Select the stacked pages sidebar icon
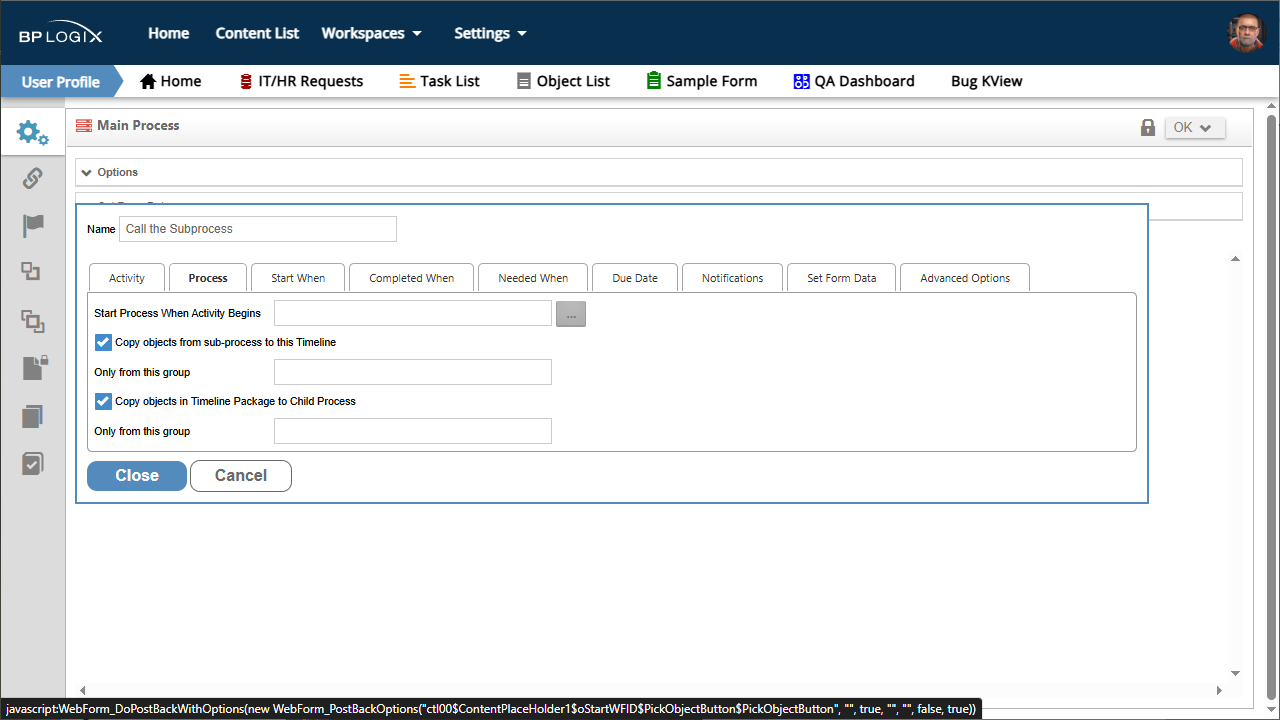This screenshot has height=720, width=1280. tap(33, 416)
